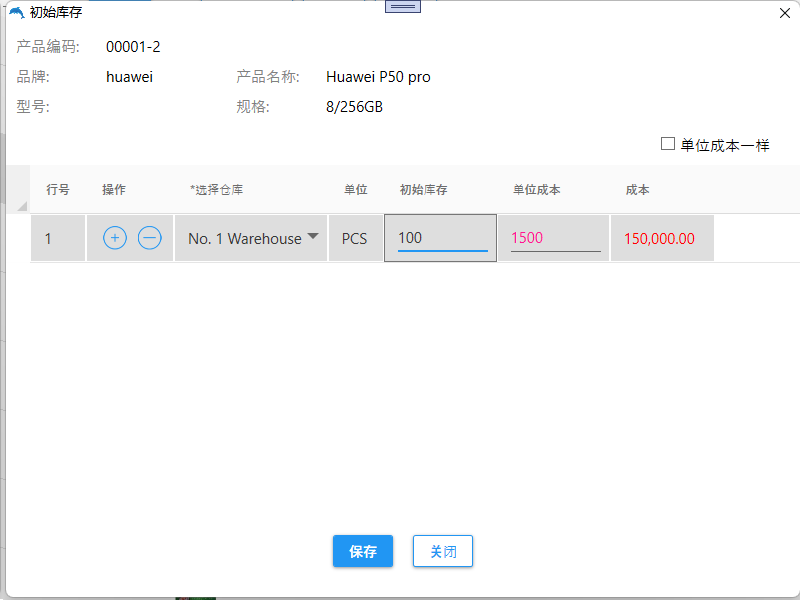Image resolution: width=800 pixels, height=600 pixels.
Task: Click the *选择仓库 column header
Action: [217, 190]
